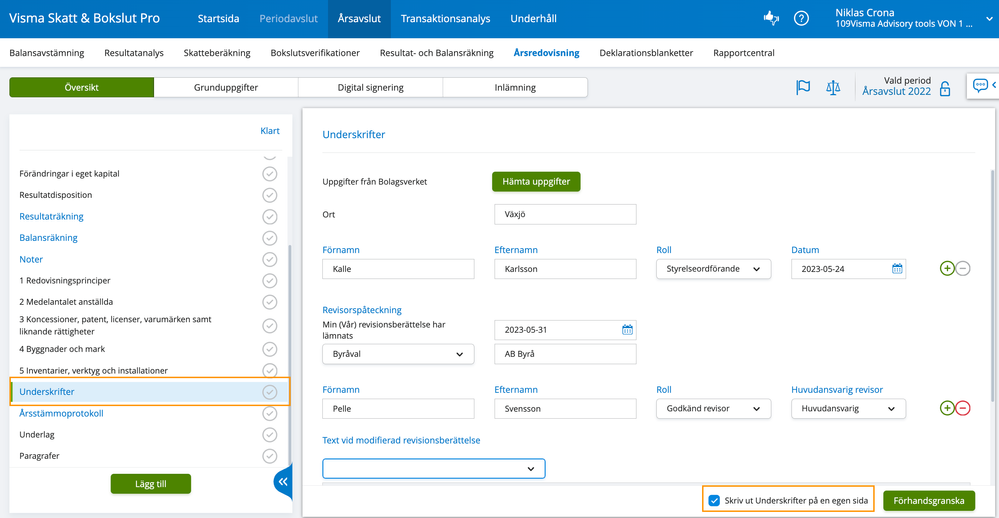This screenshot has width=999, height=518.
Task: Click the flag icon near Vald period
Action: [803, 87]
